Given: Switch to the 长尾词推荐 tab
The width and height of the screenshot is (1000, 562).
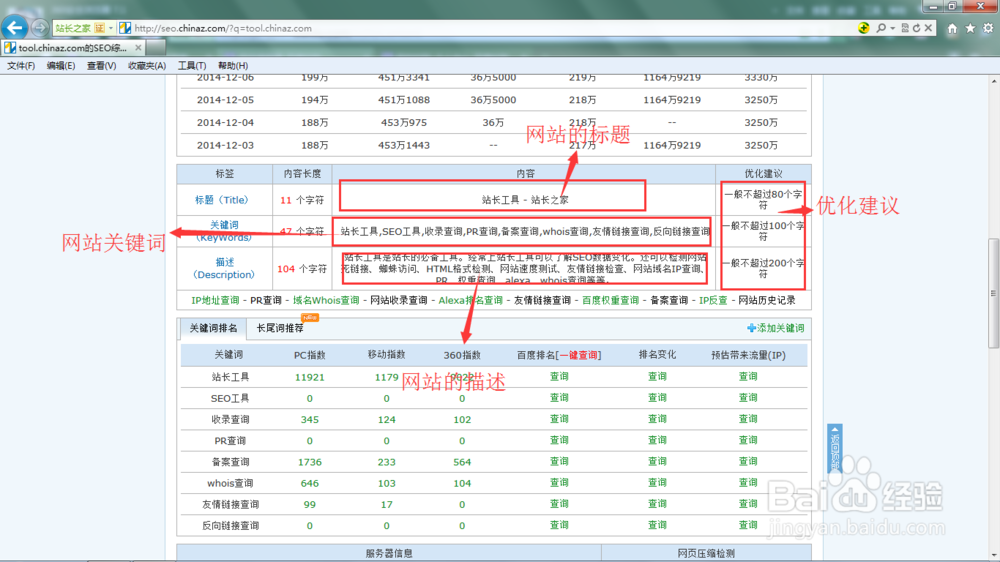Looking at the screenshot, I should click(280, 329).
